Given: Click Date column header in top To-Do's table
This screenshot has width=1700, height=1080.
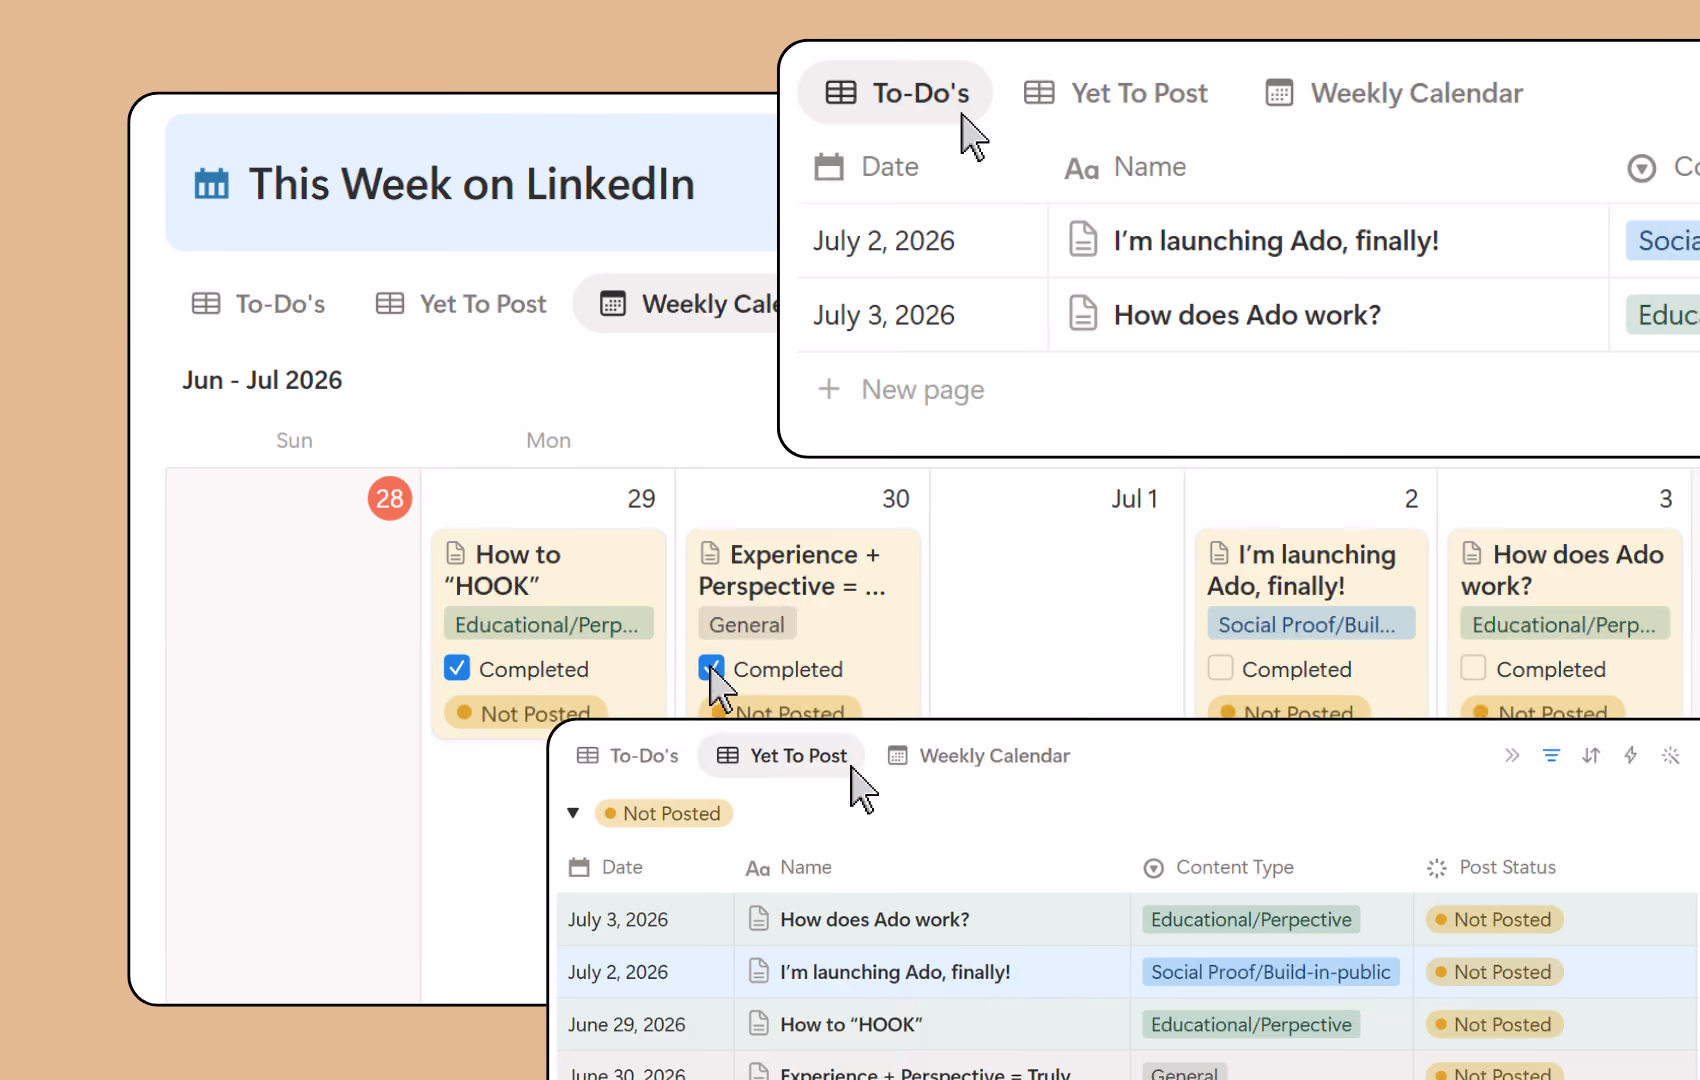Looking at the screenshot, I should (x=867, y=167).
